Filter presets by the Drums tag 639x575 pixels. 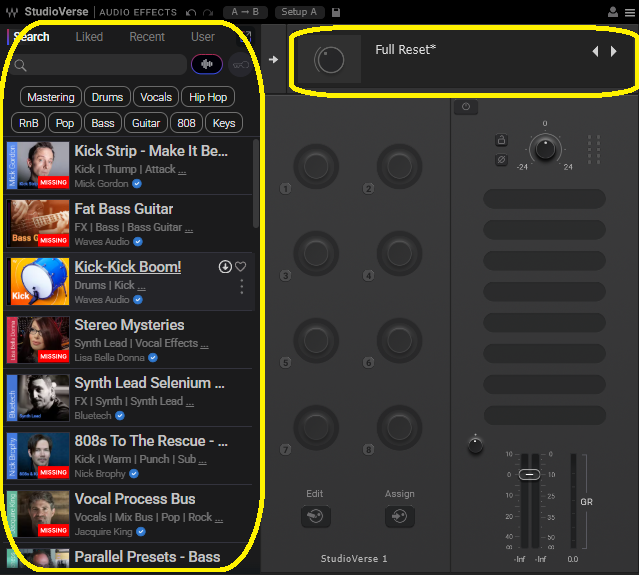107,97
